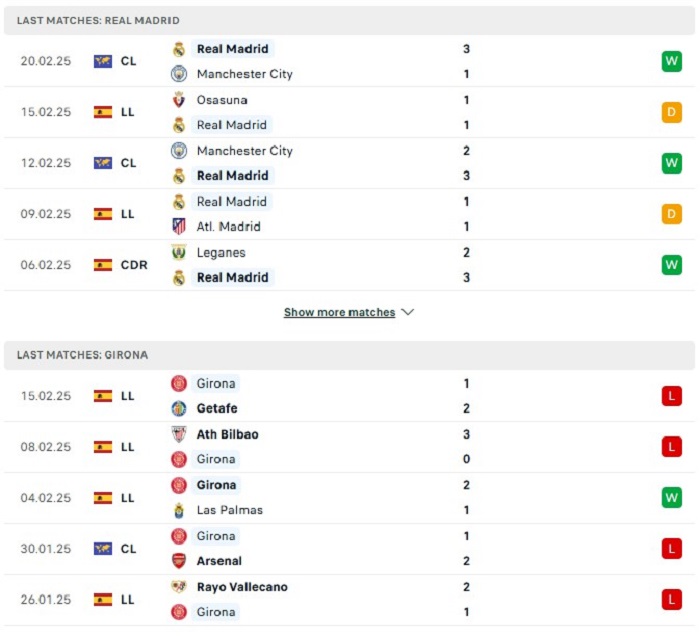Click the CL competition flag on 30.01.25
The height and width of the screenshot is (636, 700).
click(x=103, y=549)
